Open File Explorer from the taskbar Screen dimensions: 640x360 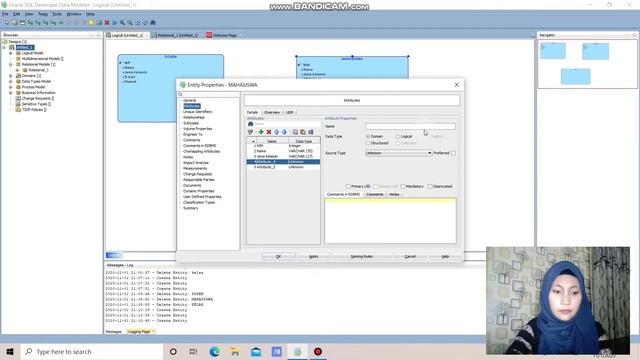[235, 351]
